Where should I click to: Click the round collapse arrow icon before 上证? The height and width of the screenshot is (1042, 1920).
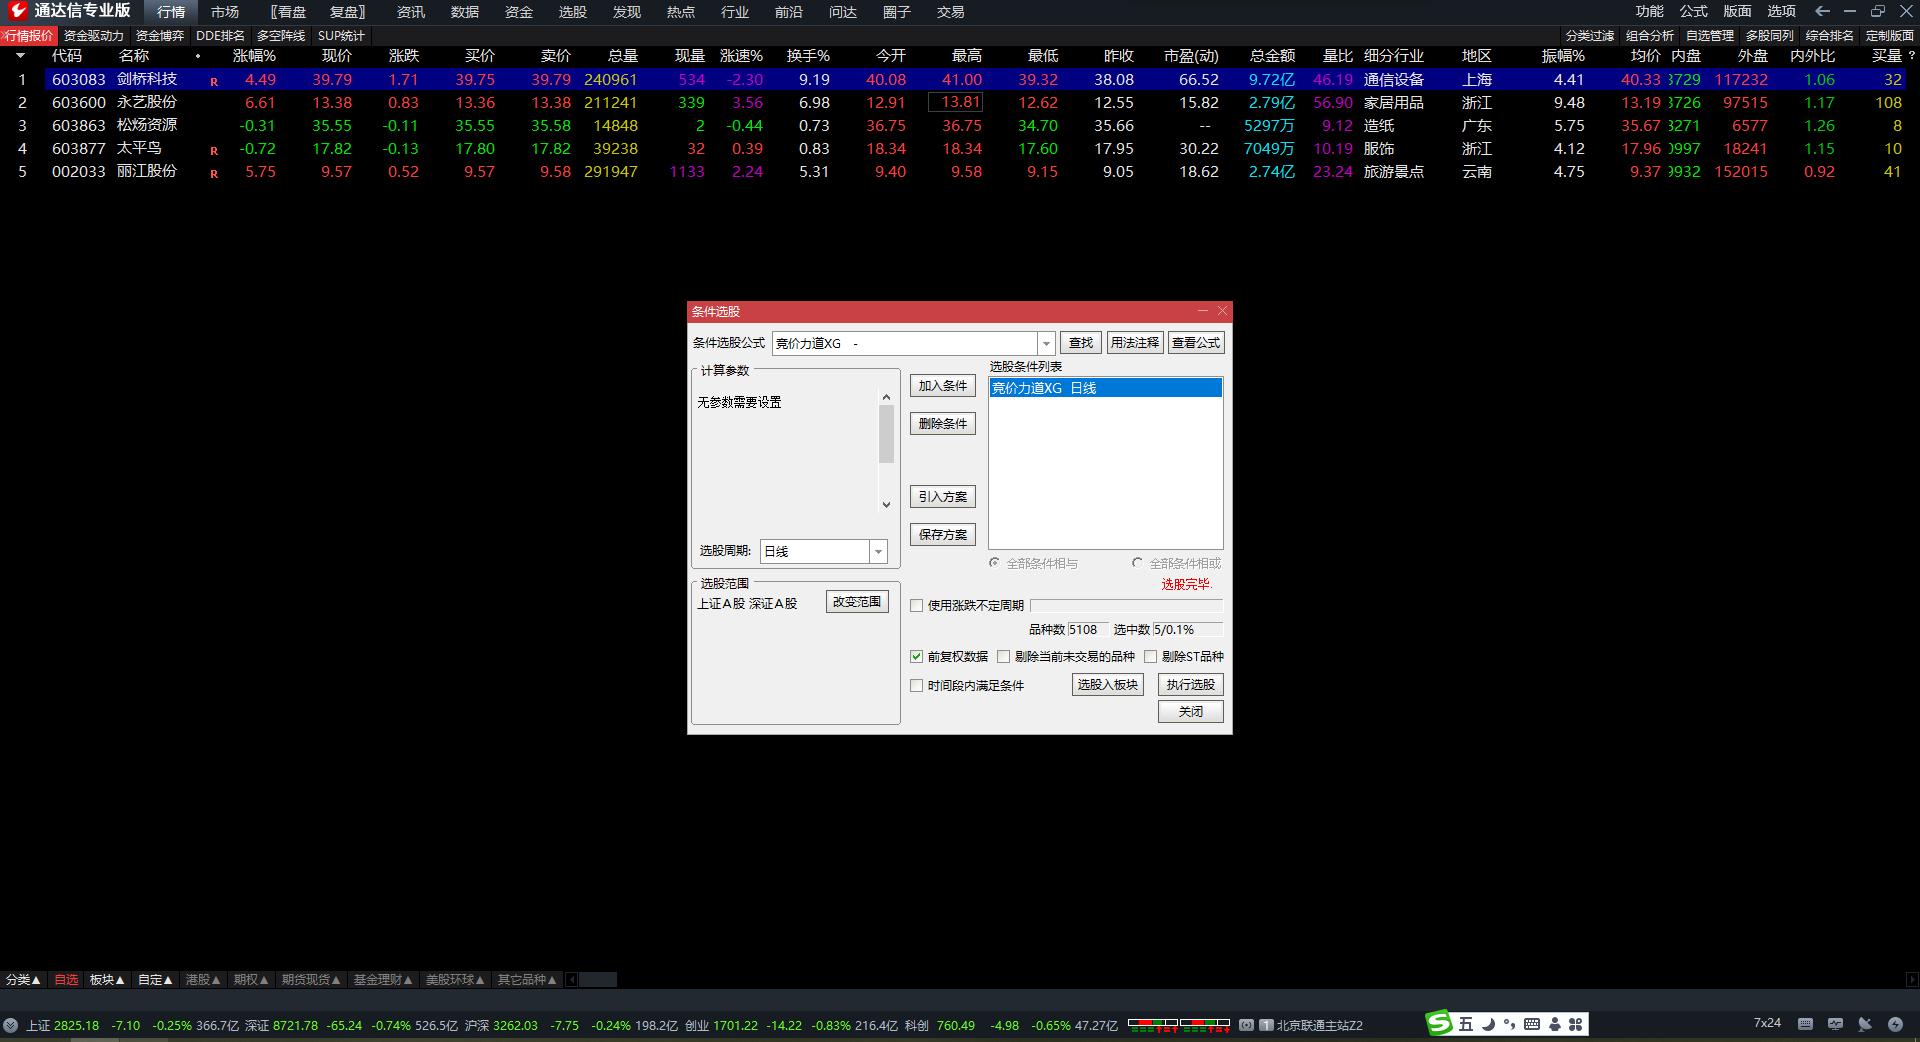[x=10, y=1025]
